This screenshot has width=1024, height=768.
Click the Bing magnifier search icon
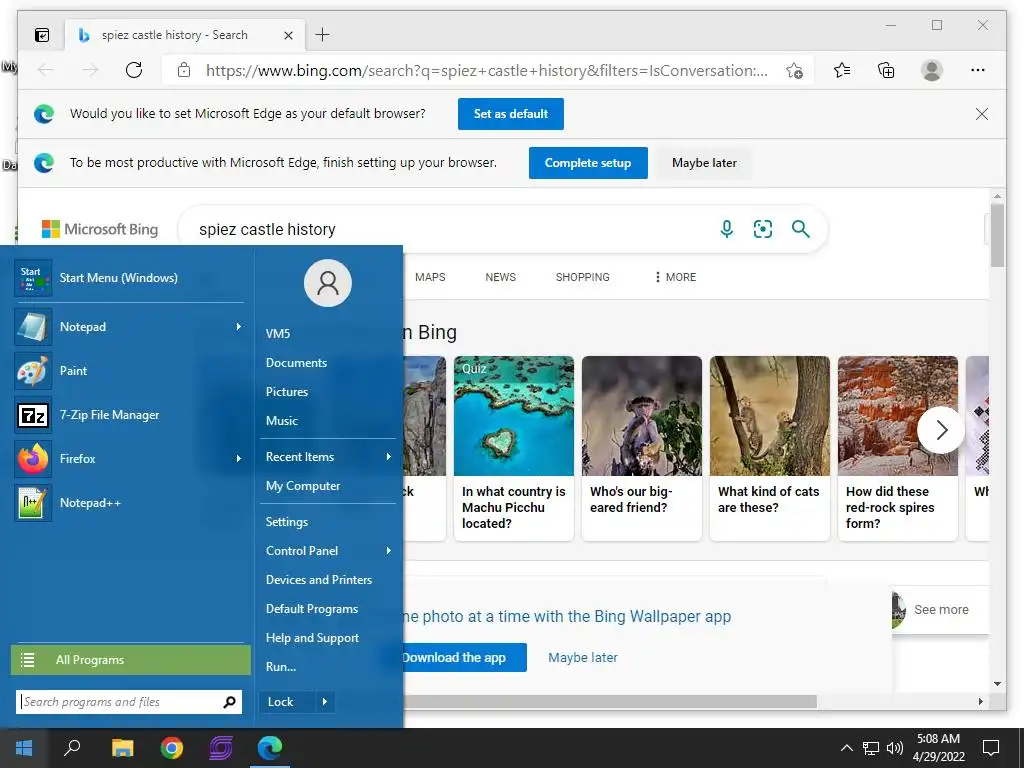(801, 229)
